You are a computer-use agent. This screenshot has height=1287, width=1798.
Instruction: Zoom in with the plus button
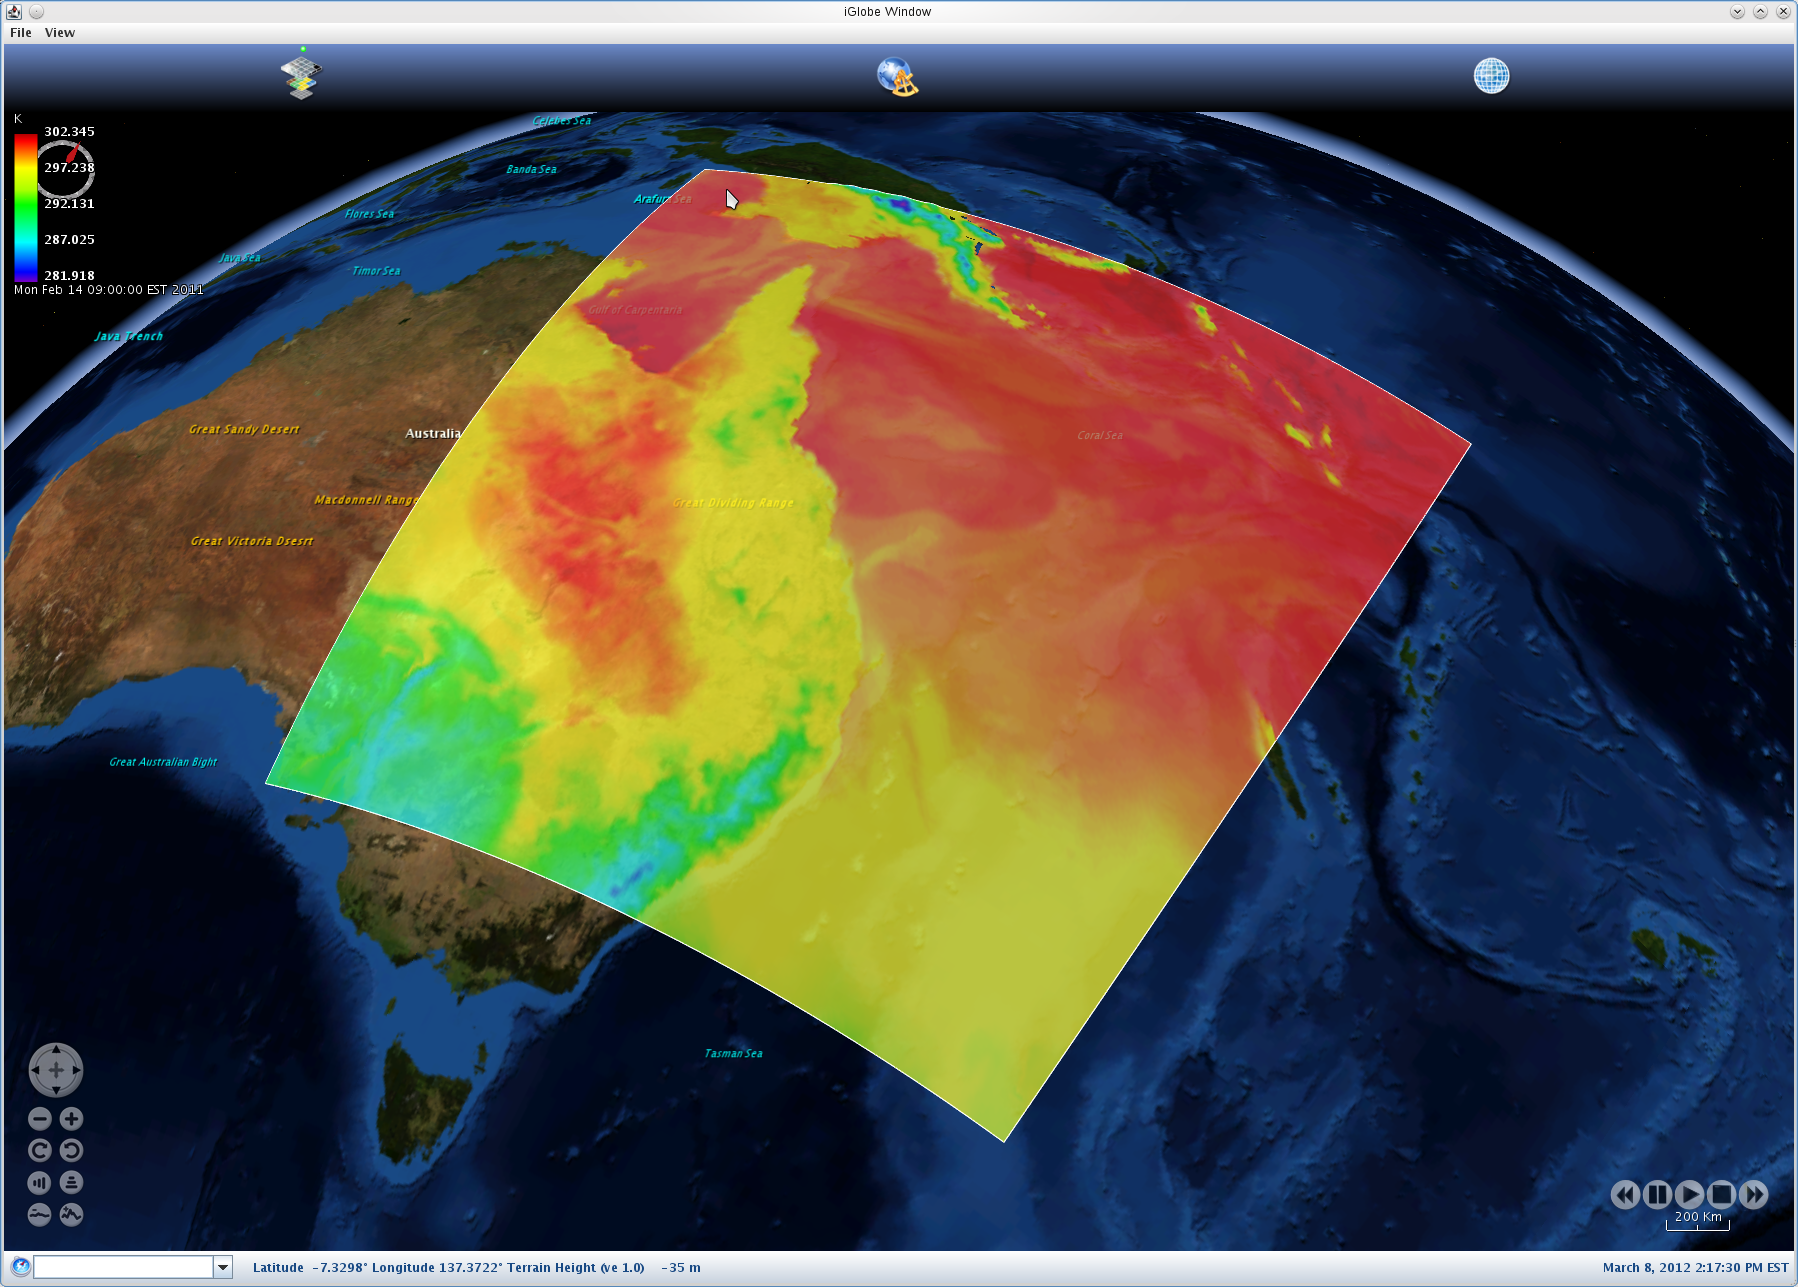click(x=71, y=1119)
